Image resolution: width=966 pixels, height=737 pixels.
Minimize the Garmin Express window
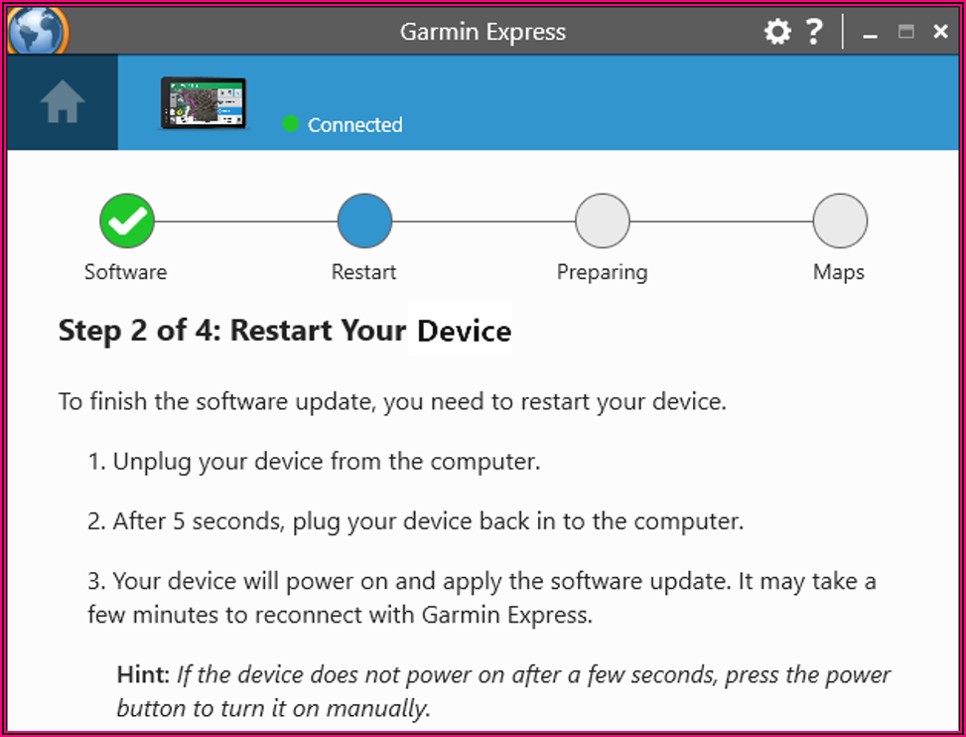coord(870,34)
